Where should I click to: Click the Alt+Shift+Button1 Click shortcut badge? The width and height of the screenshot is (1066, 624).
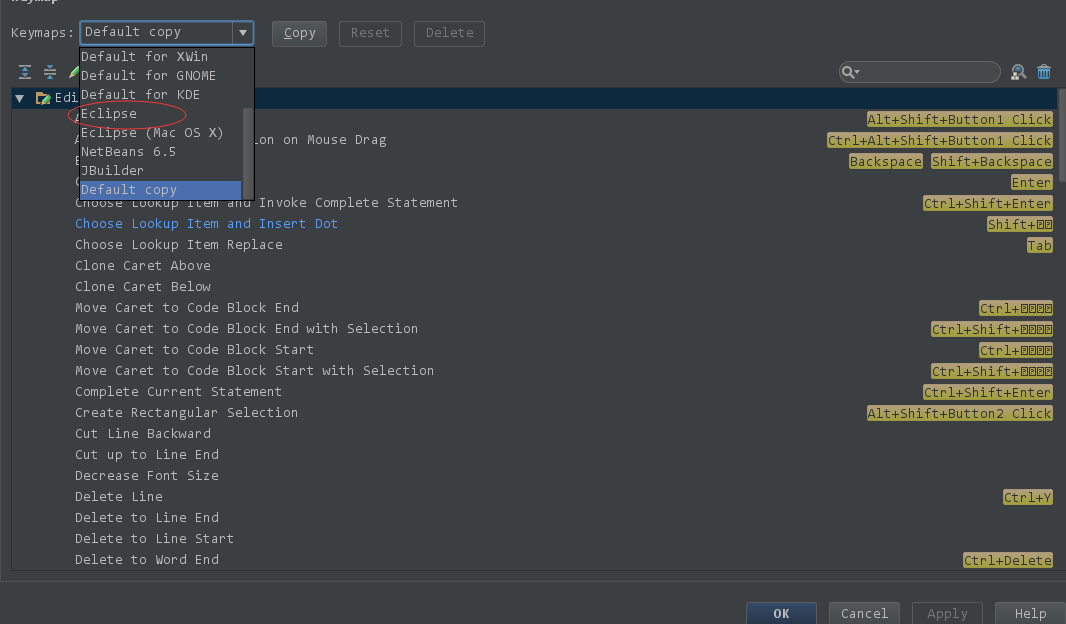[x=959, y=120]
